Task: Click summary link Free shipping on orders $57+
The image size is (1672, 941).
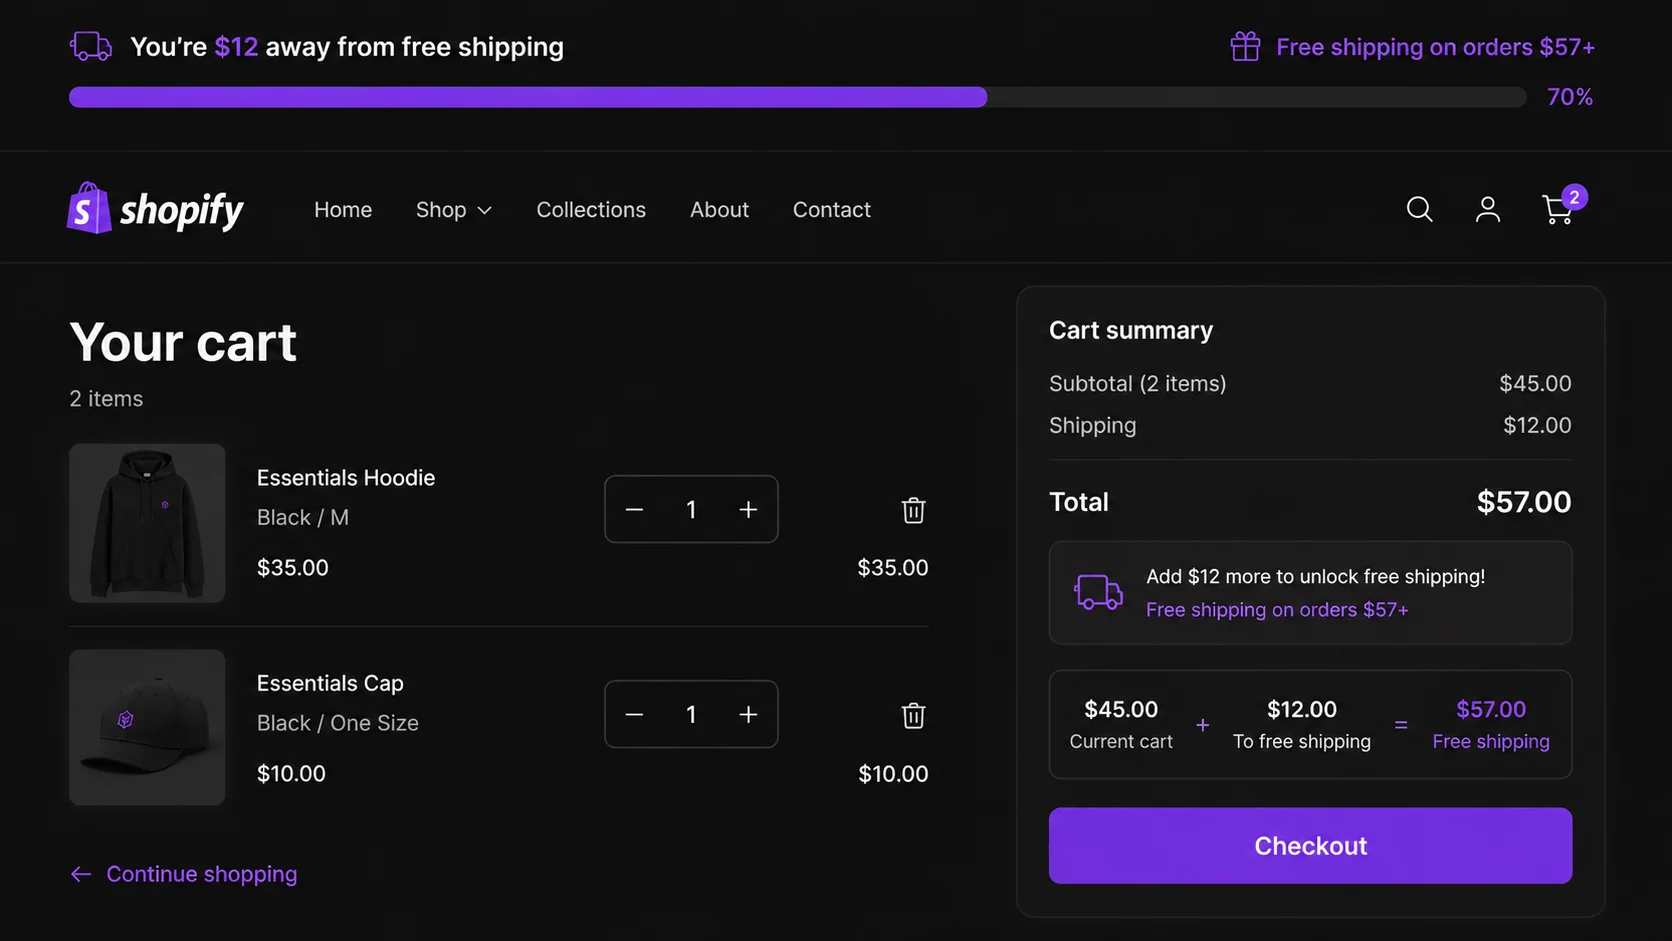Action: [x=1277, y=610]
